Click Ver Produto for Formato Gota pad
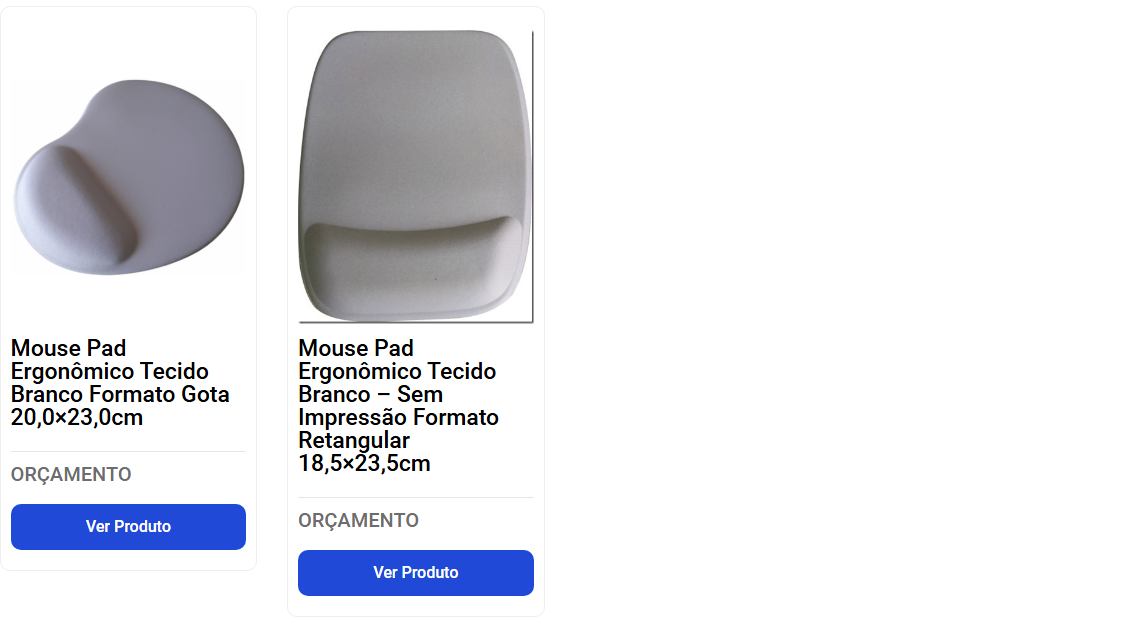This screenshot has height=622, width=1122. pyautogui.click(x=128, y=527)
